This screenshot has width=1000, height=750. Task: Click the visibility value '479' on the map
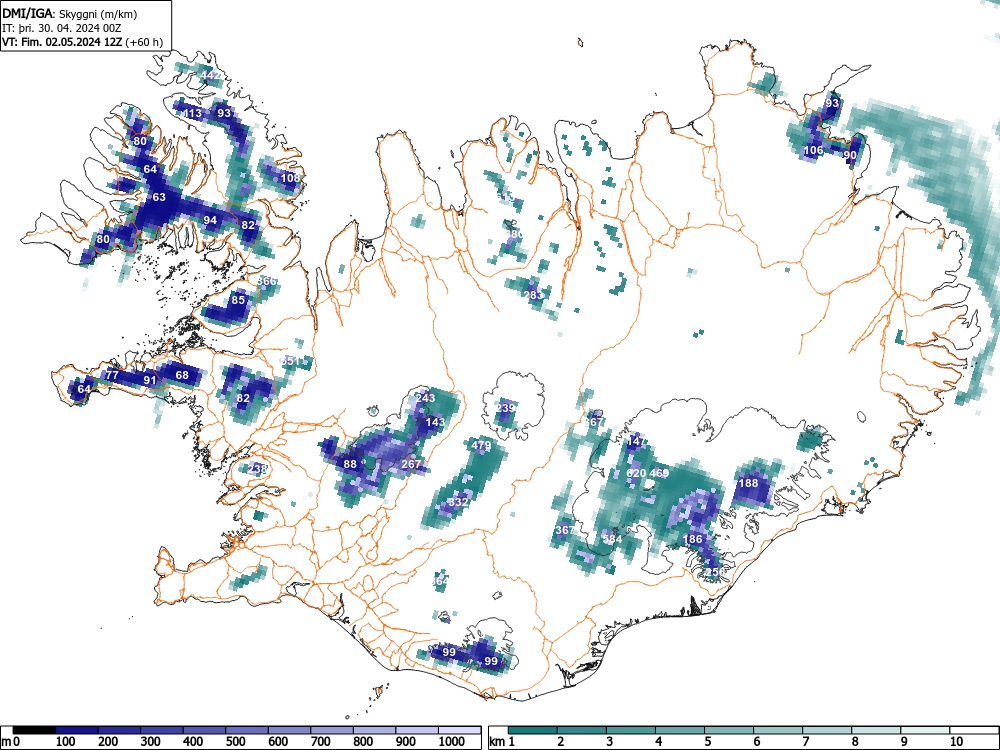pyautogui.click(x=481, y=446)
